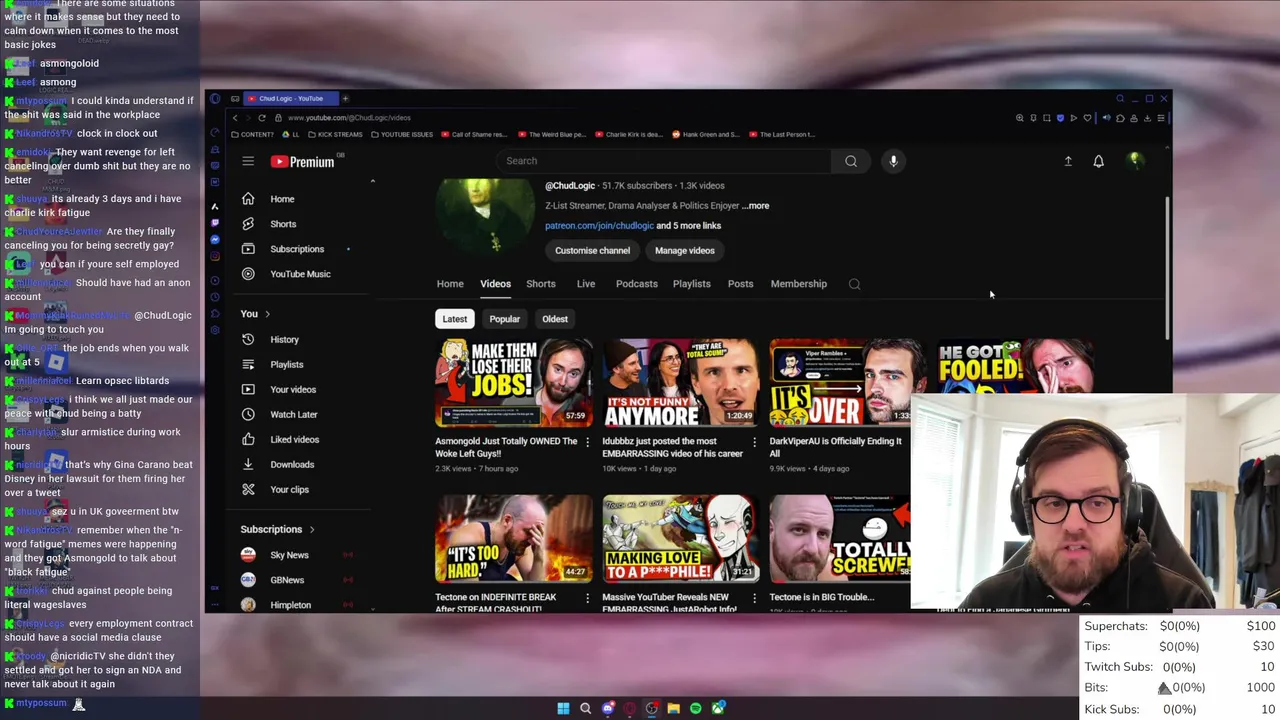Open YOUTUBE ISSUES bookmark folder
1280x720 pixels.
click(402, 134)
